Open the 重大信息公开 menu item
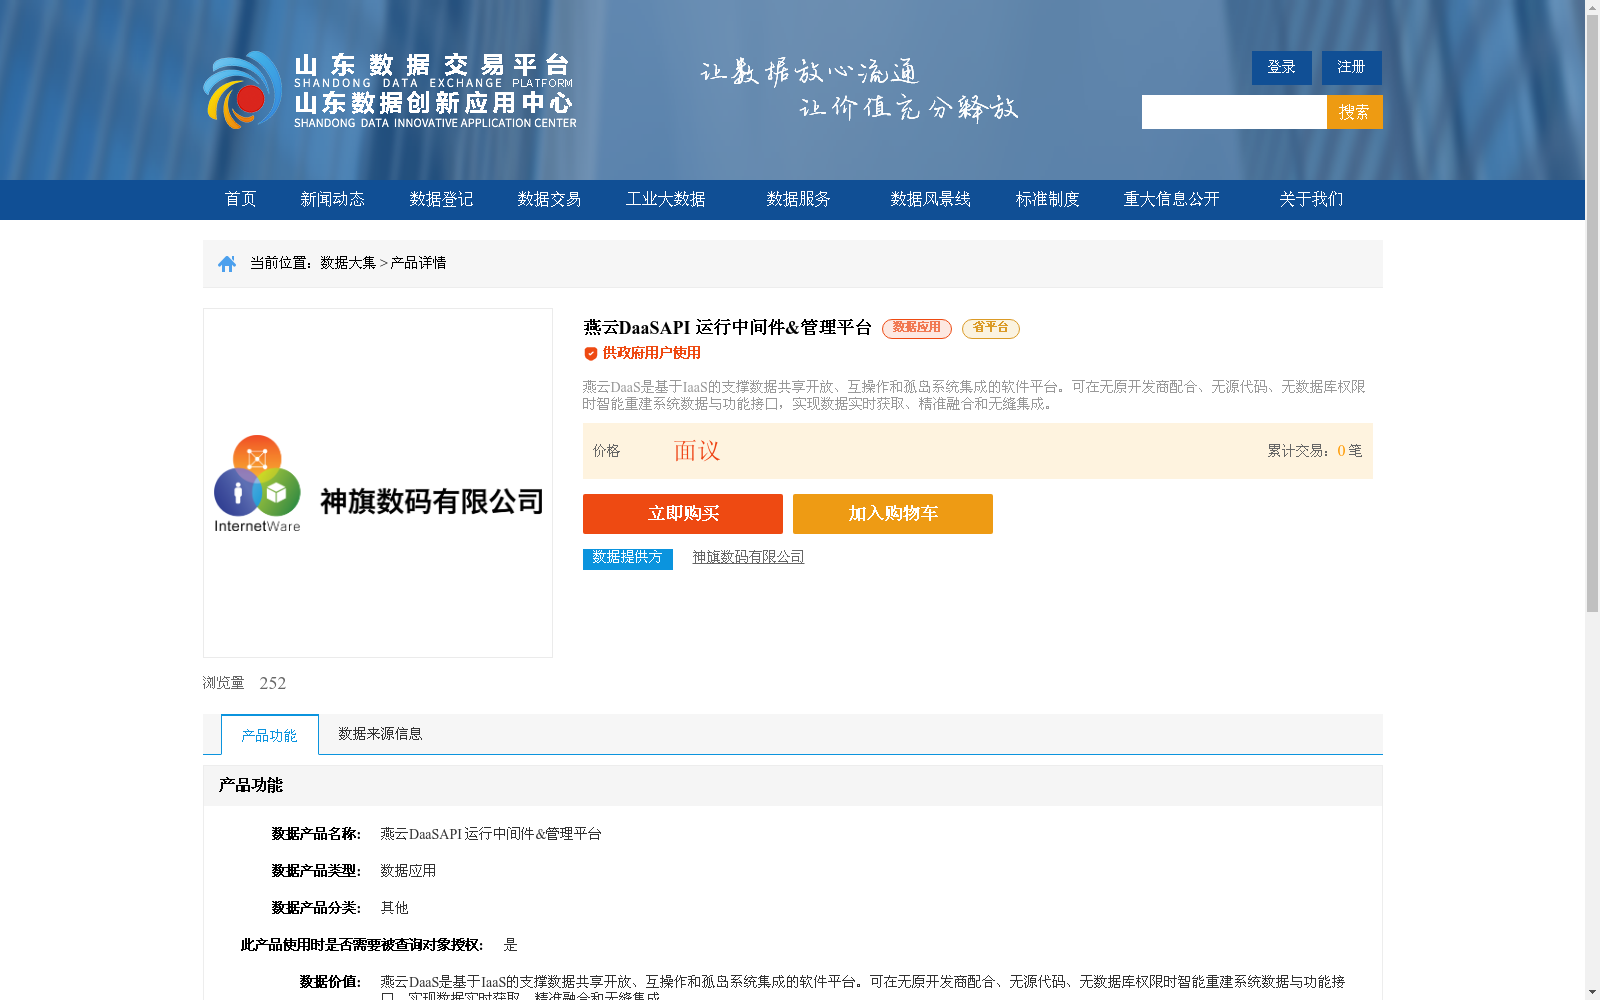1600x1000 pixels. 1171,199
